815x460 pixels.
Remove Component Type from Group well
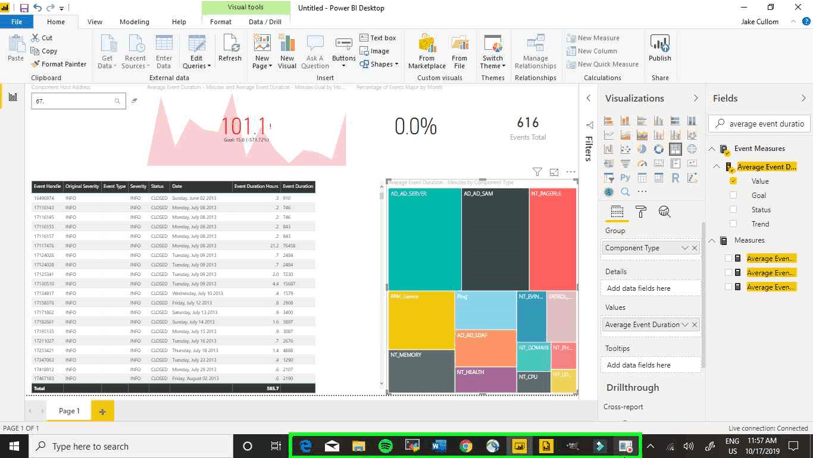(694, 248)
